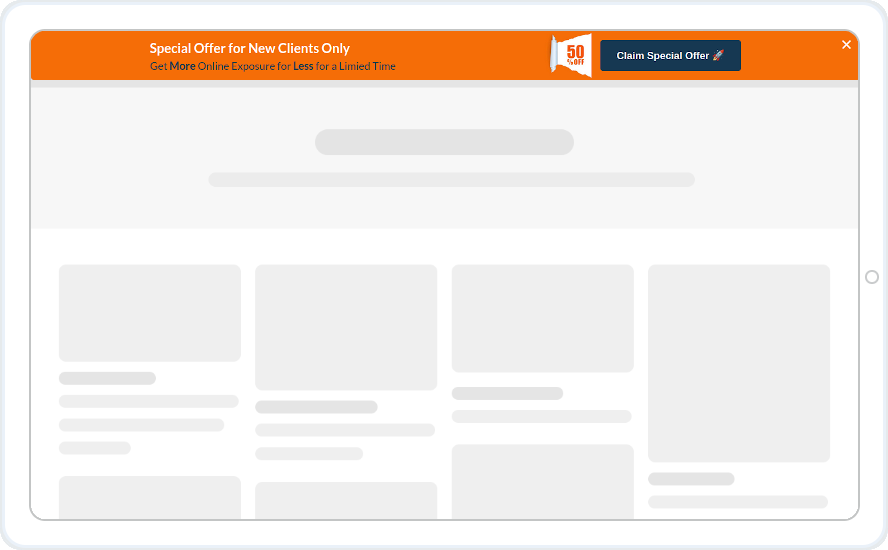Close the orange special offer banner
Screen dimensions: 888x550
pyautogui.click(x=846, y=45)
